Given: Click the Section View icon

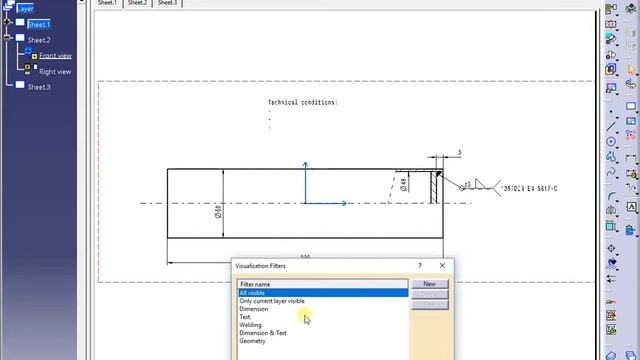Looking at the screenshot, I should point(611,24).
